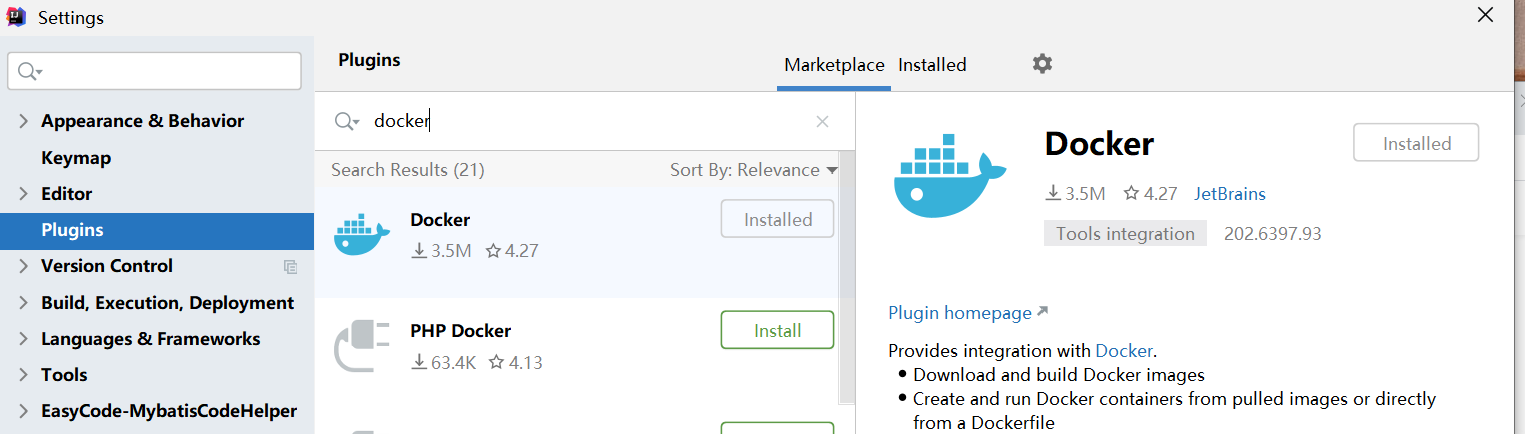This screenshot has height=434, width=1525.
Task: Click the Tools integration tag
Action: [x=1125, y=234]
